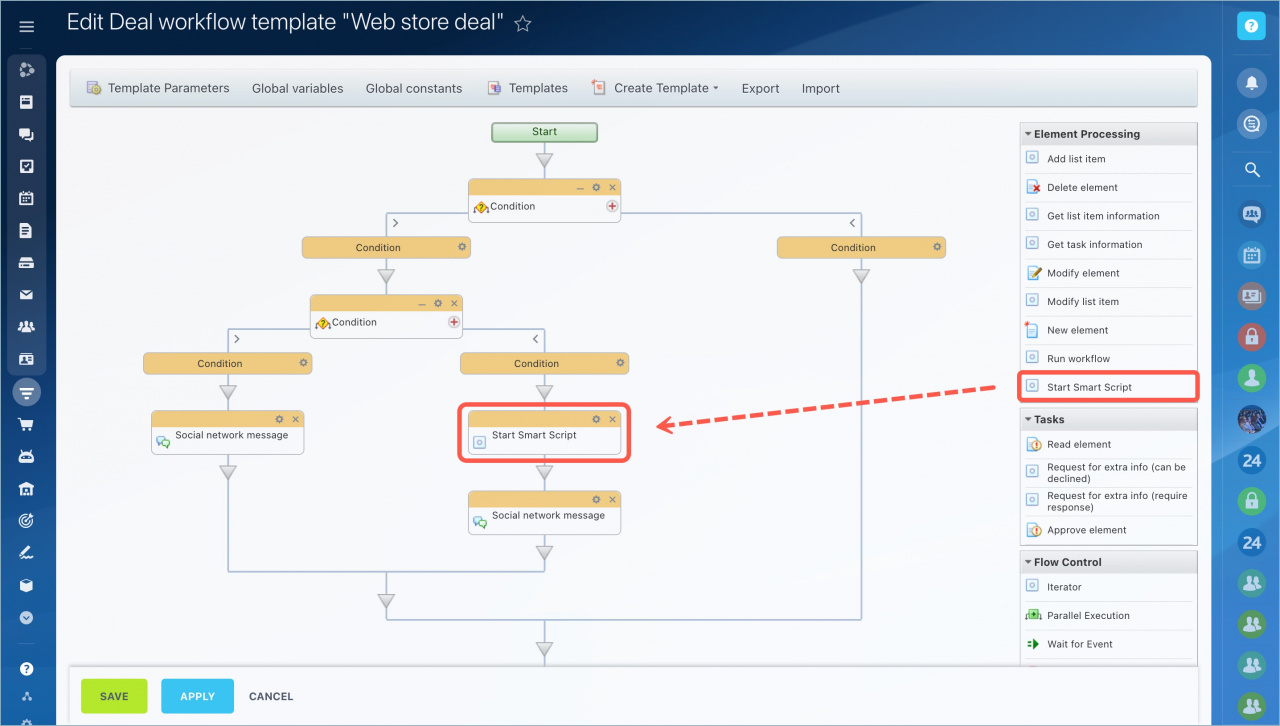Image resolution: width=1280 pixels, height=726 pixels.
Task: Open the Documents page icon in left sidebar
Action: (x=27, y=231)
